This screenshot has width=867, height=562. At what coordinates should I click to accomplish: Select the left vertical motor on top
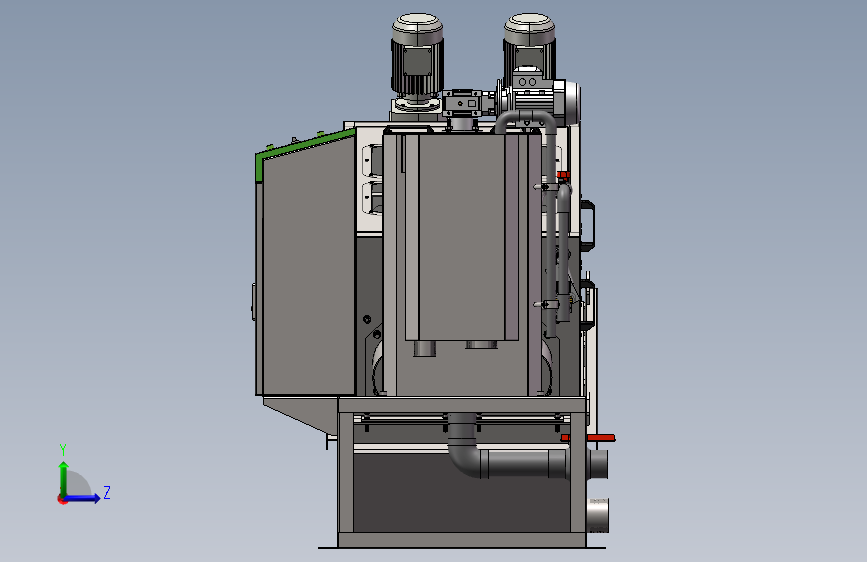[417, 61]
